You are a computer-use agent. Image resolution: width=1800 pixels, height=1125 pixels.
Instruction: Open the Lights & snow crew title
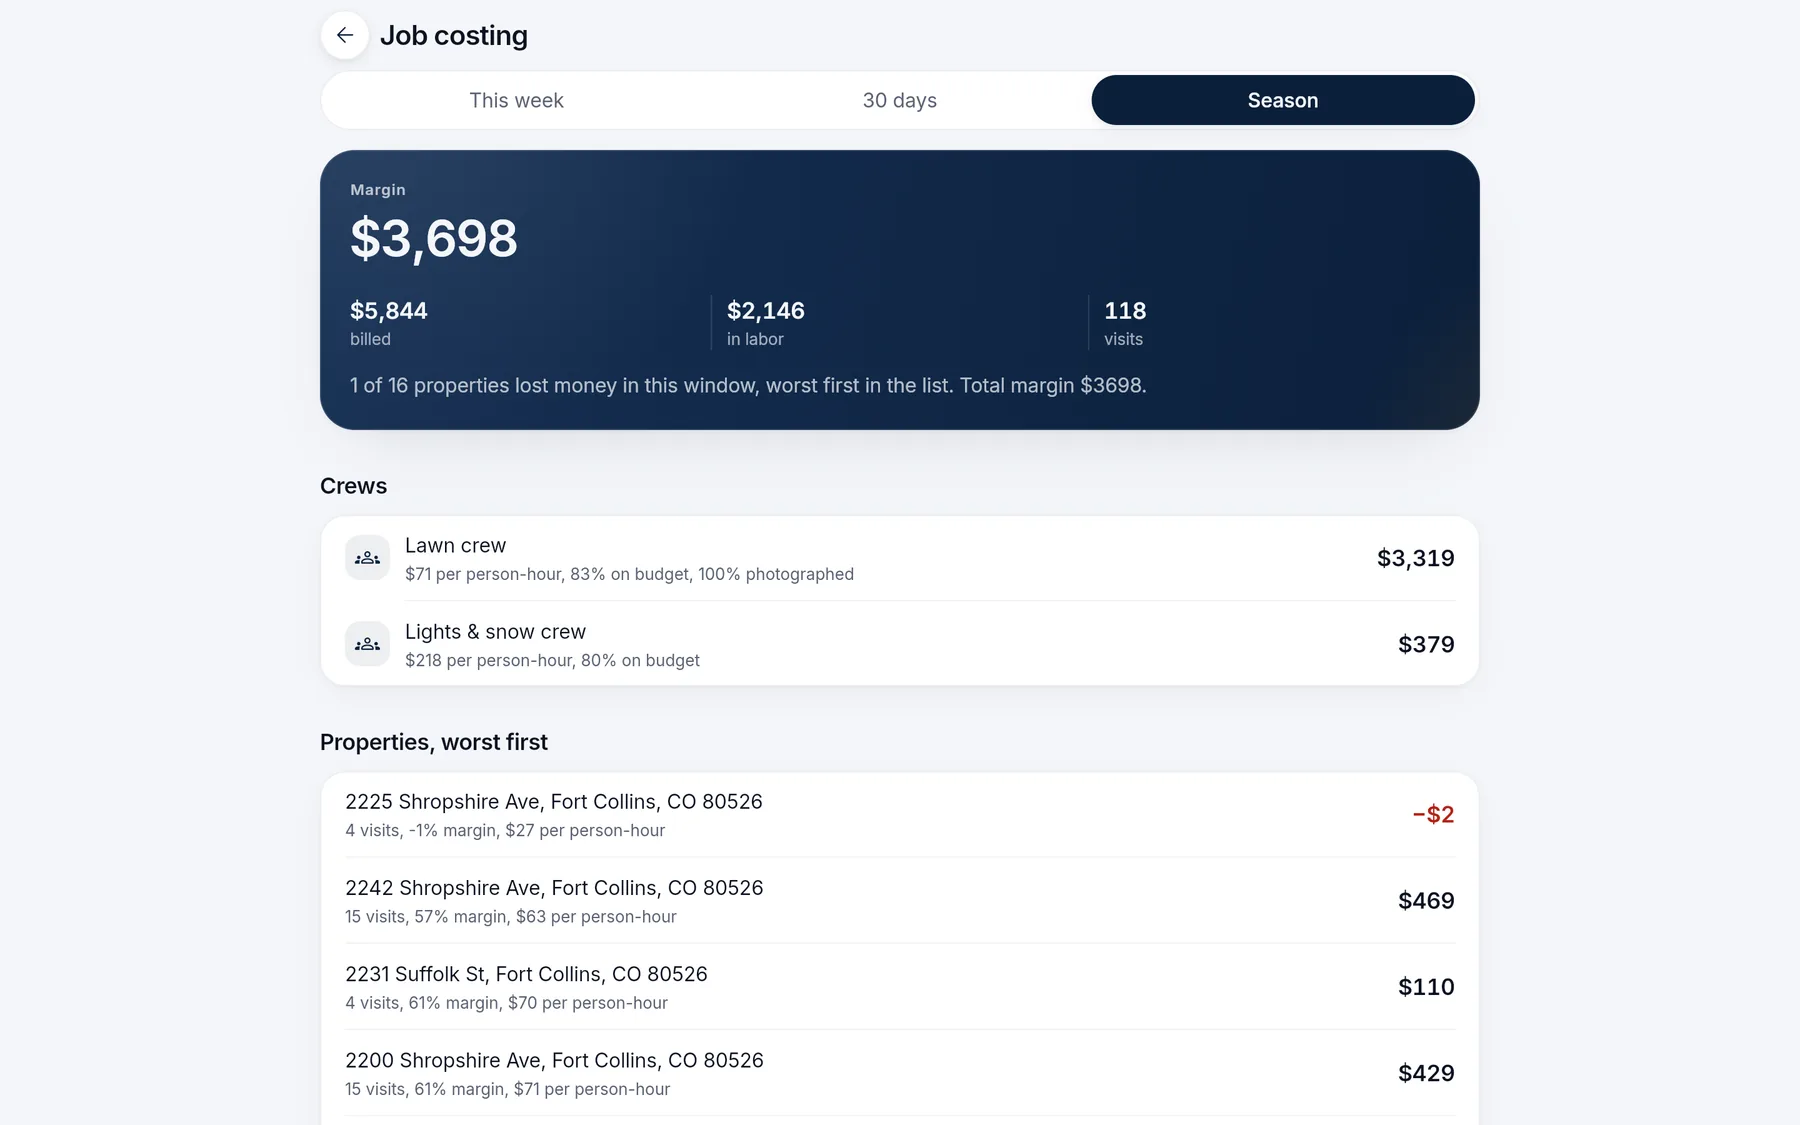495,632
